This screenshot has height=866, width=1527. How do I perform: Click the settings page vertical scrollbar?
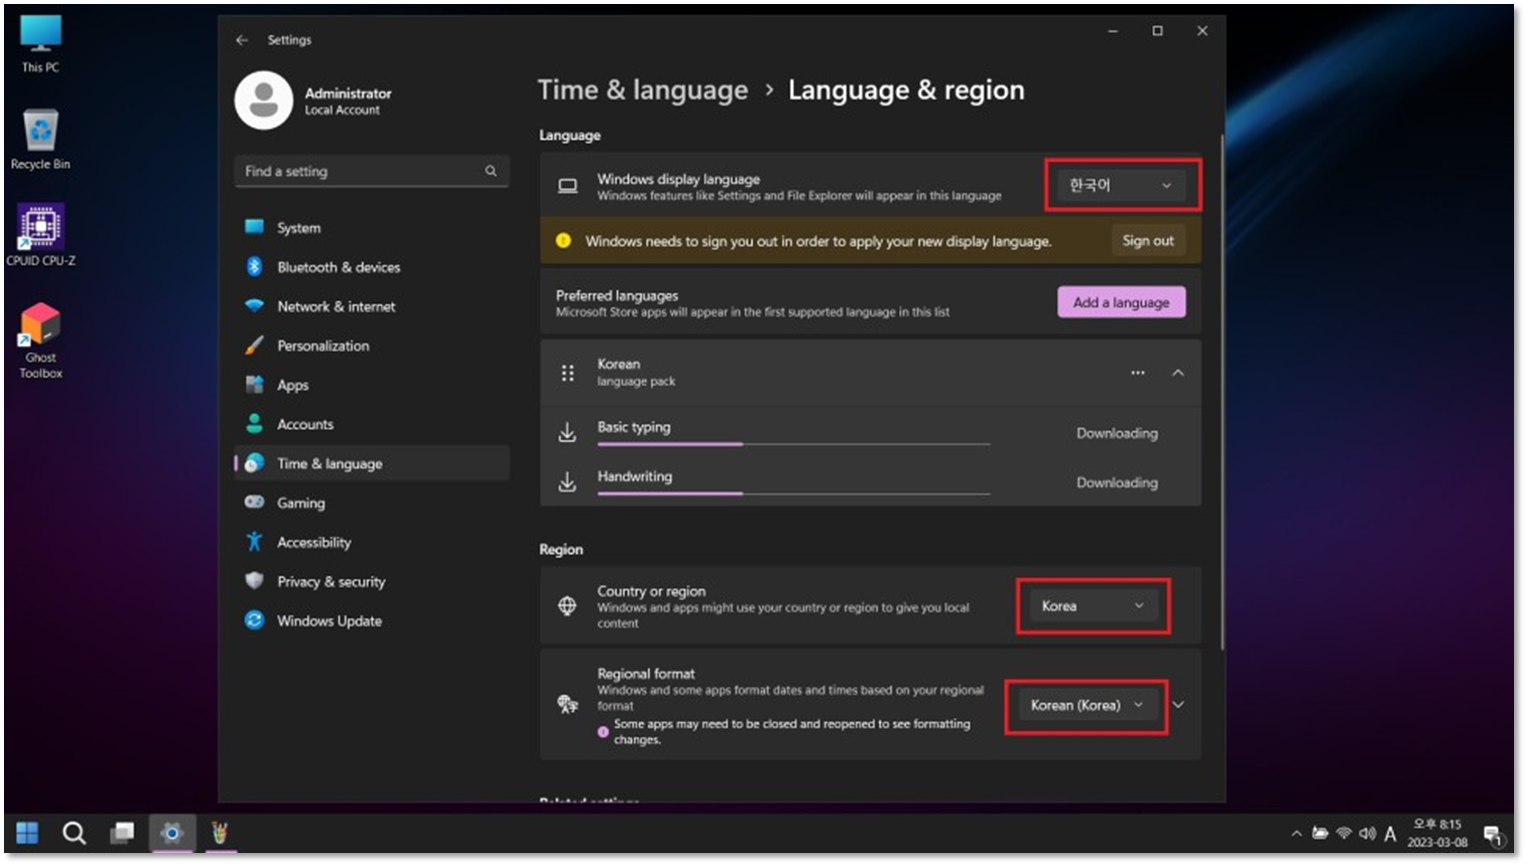coord(1221,391)
